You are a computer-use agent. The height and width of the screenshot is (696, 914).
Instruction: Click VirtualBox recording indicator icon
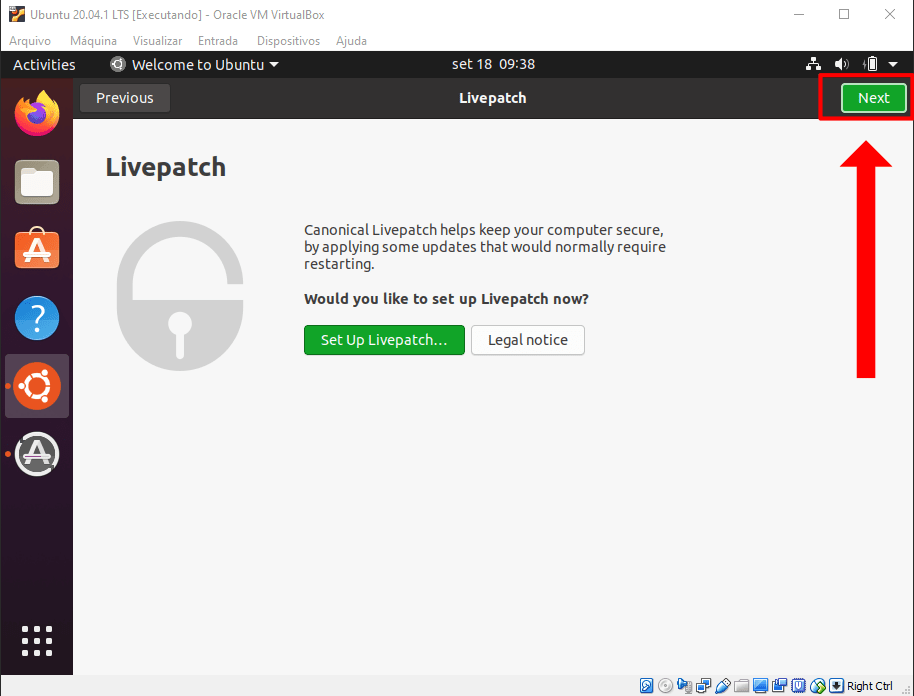click(x=779, y=686)
